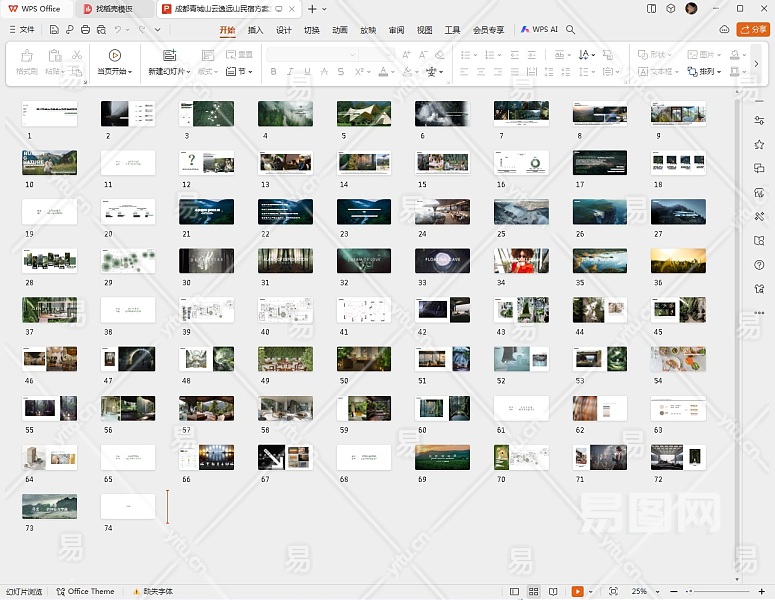The width and height of the screenshot is (775, 600).
Task: Click the orange 分享 share button
Action: pyautogui.click(x=752, y=30)
